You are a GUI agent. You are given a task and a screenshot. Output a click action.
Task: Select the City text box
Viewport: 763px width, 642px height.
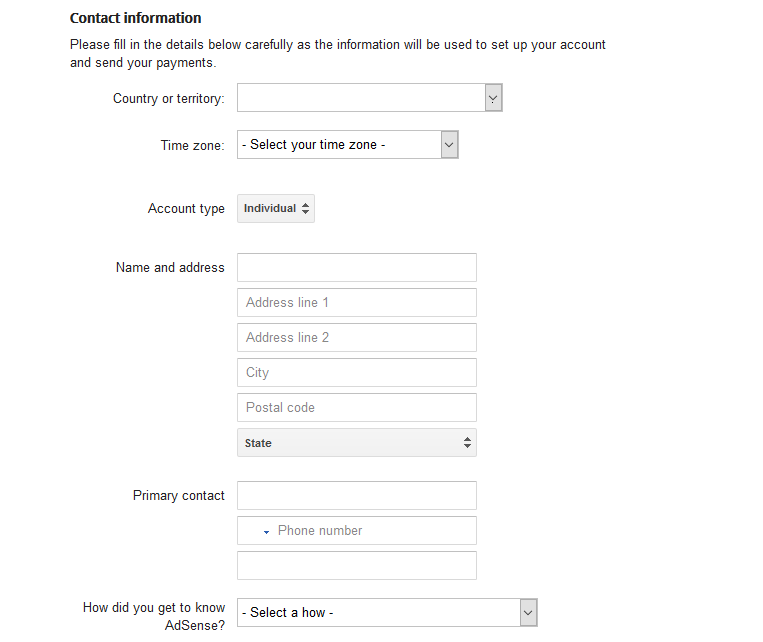pos(356,372)
